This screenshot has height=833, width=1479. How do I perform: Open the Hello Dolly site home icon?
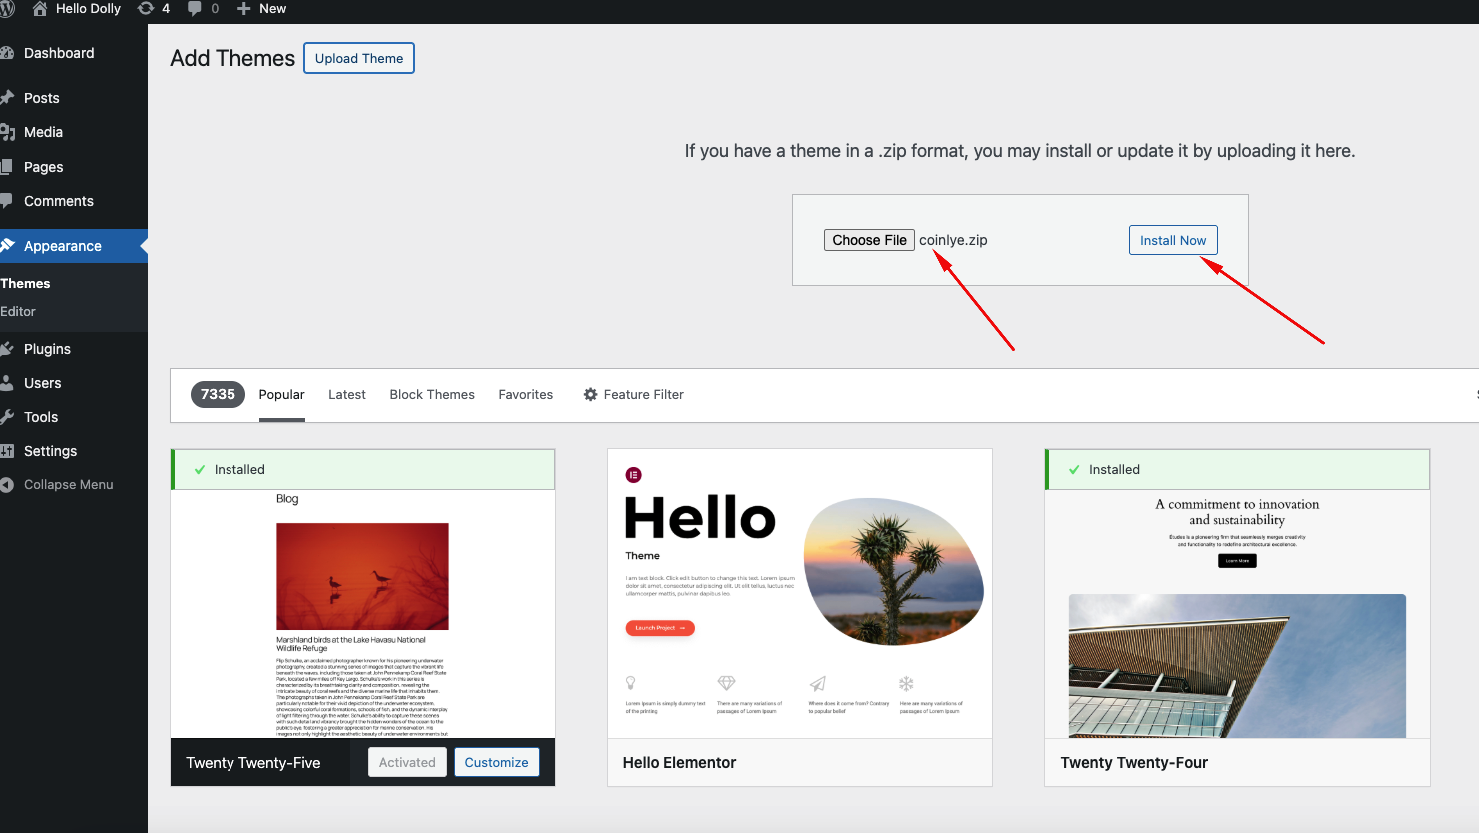pyautogui.click(x=40, y=8)
